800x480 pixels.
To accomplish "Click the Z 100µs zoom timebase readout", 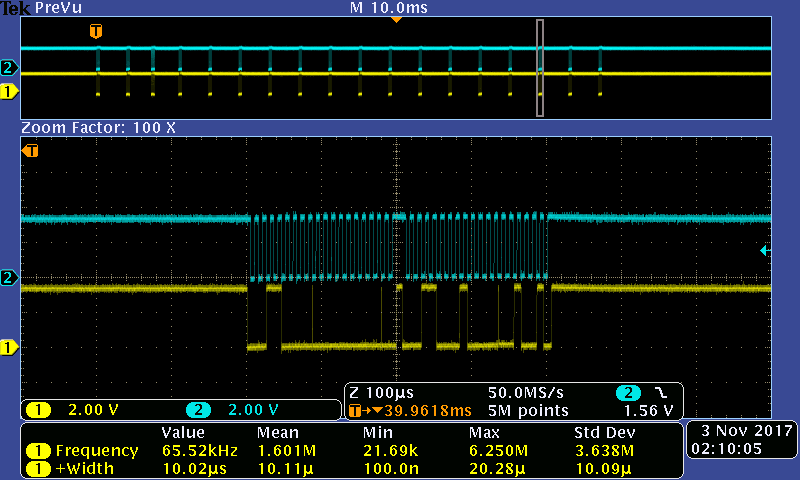I will tap(381, 393).
